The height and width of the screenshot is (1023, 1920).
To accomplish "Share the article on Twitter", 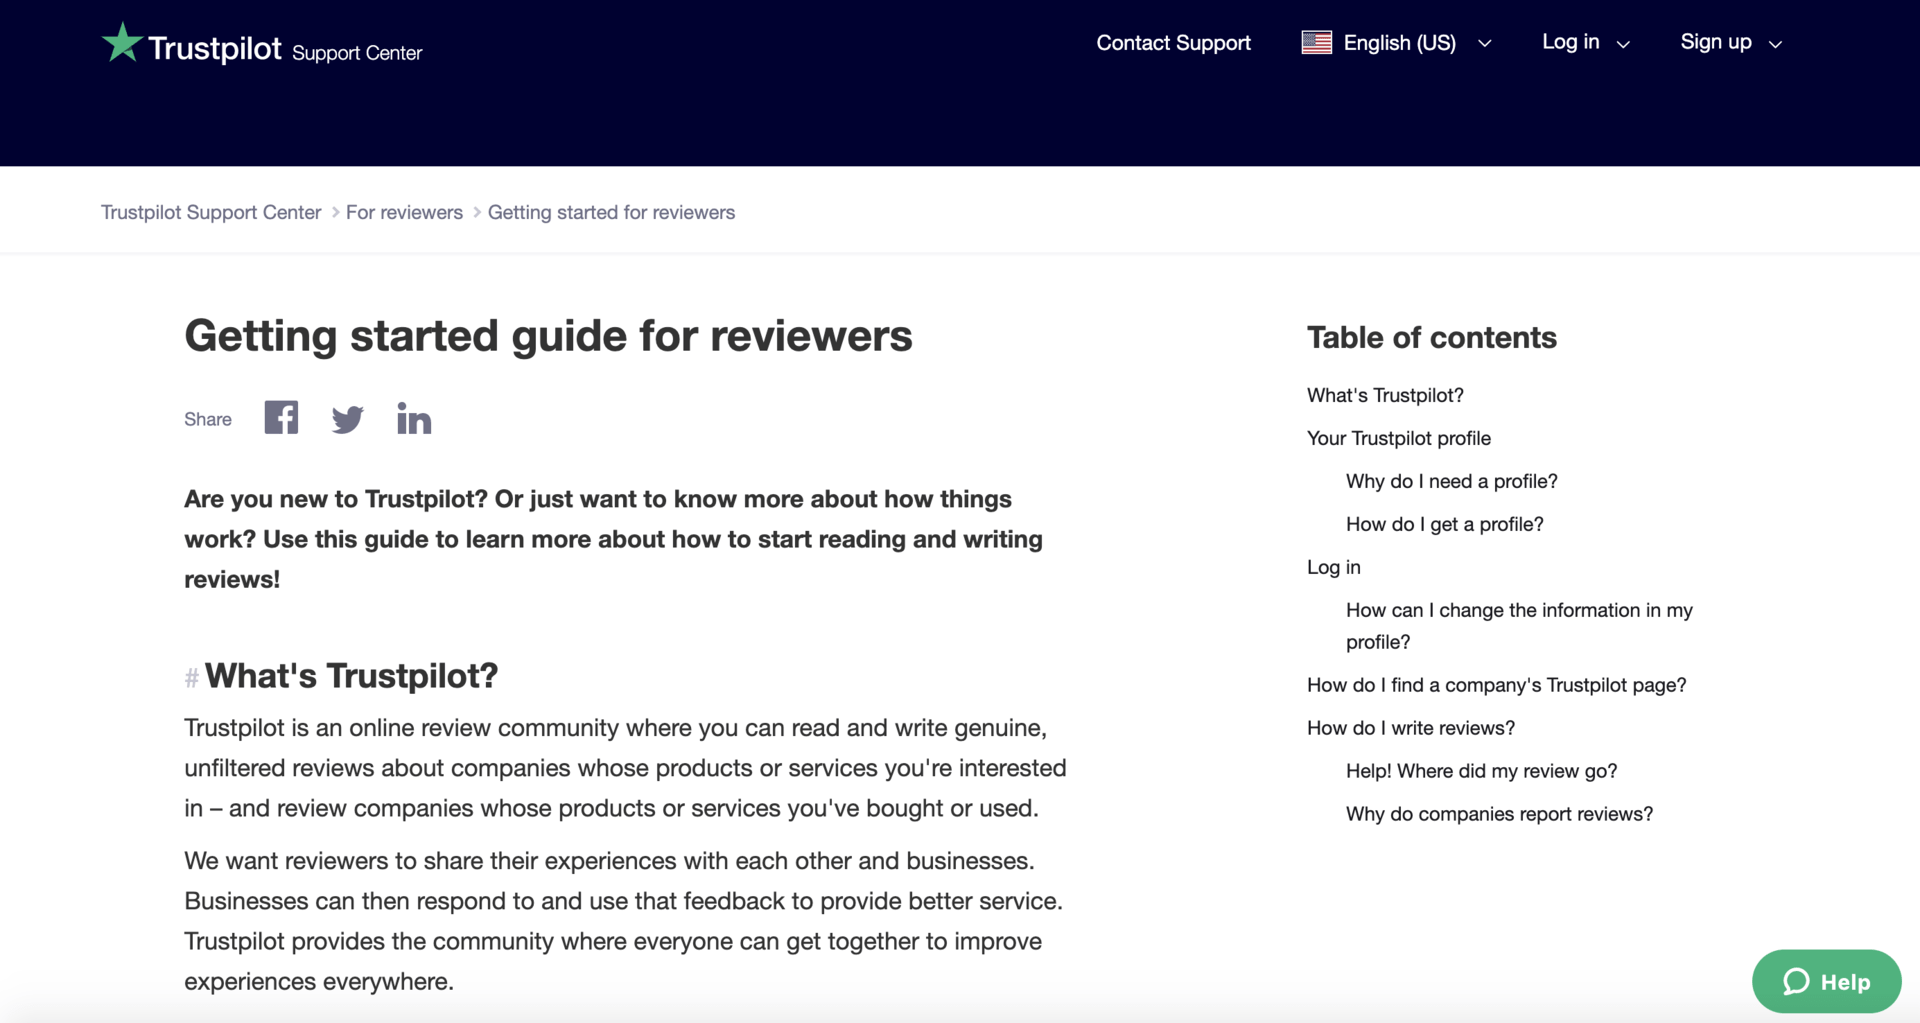I will pos(347,418).
